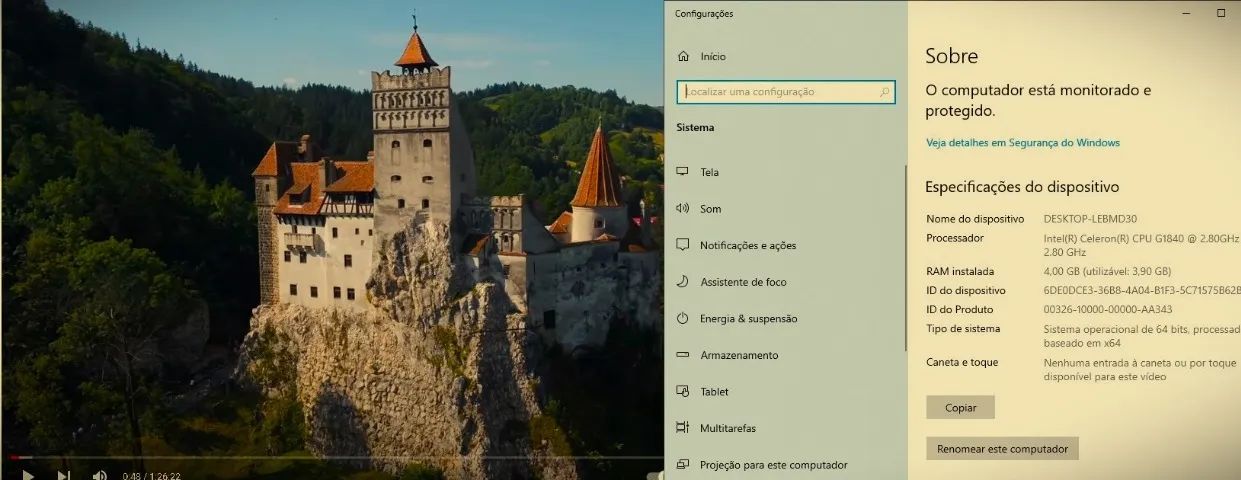The image size is (1241, 480).
Task: Click the Tela display icon
Action: [x=683, y=172]
